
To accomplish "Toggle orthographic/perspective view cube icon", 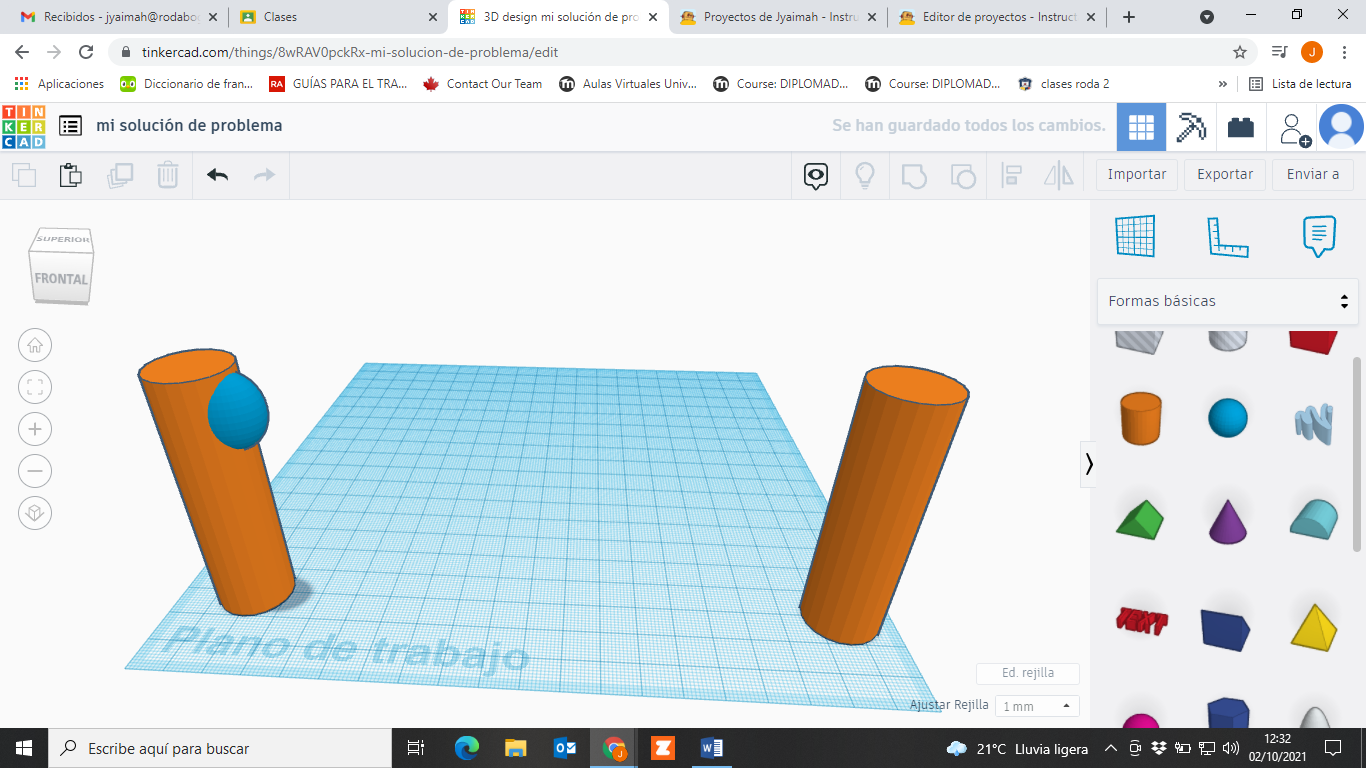I will click(35, 513).
